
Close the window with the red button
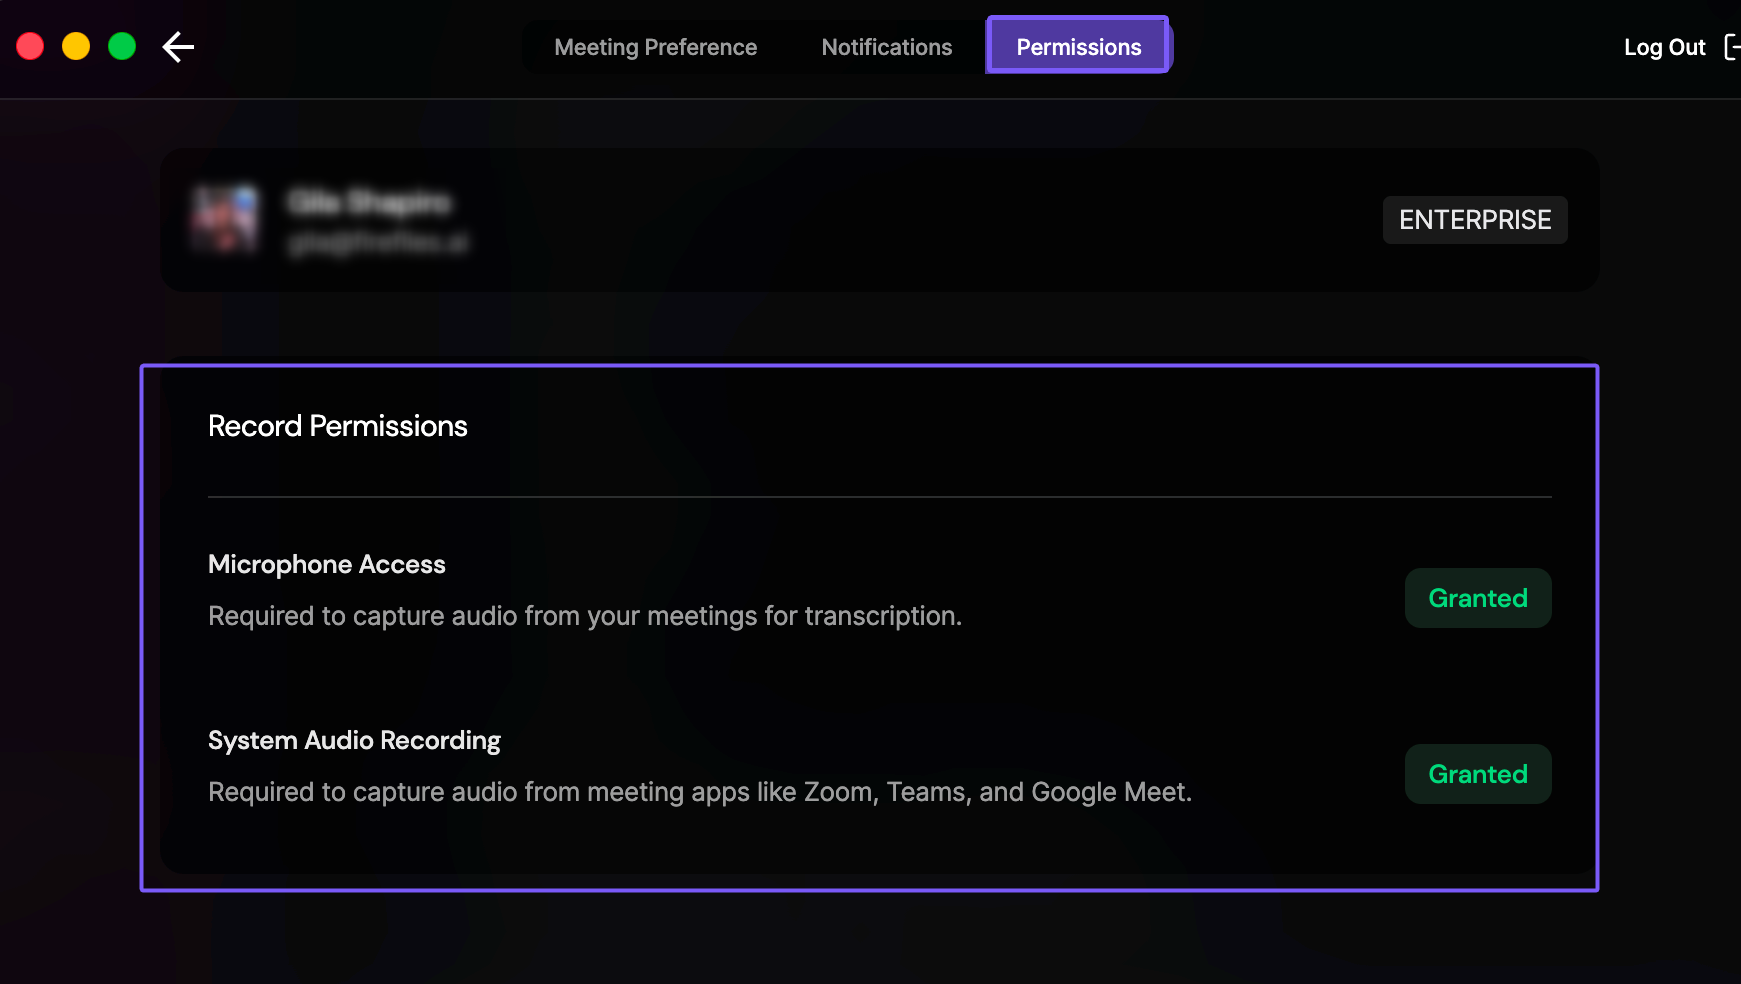point(30,47)
